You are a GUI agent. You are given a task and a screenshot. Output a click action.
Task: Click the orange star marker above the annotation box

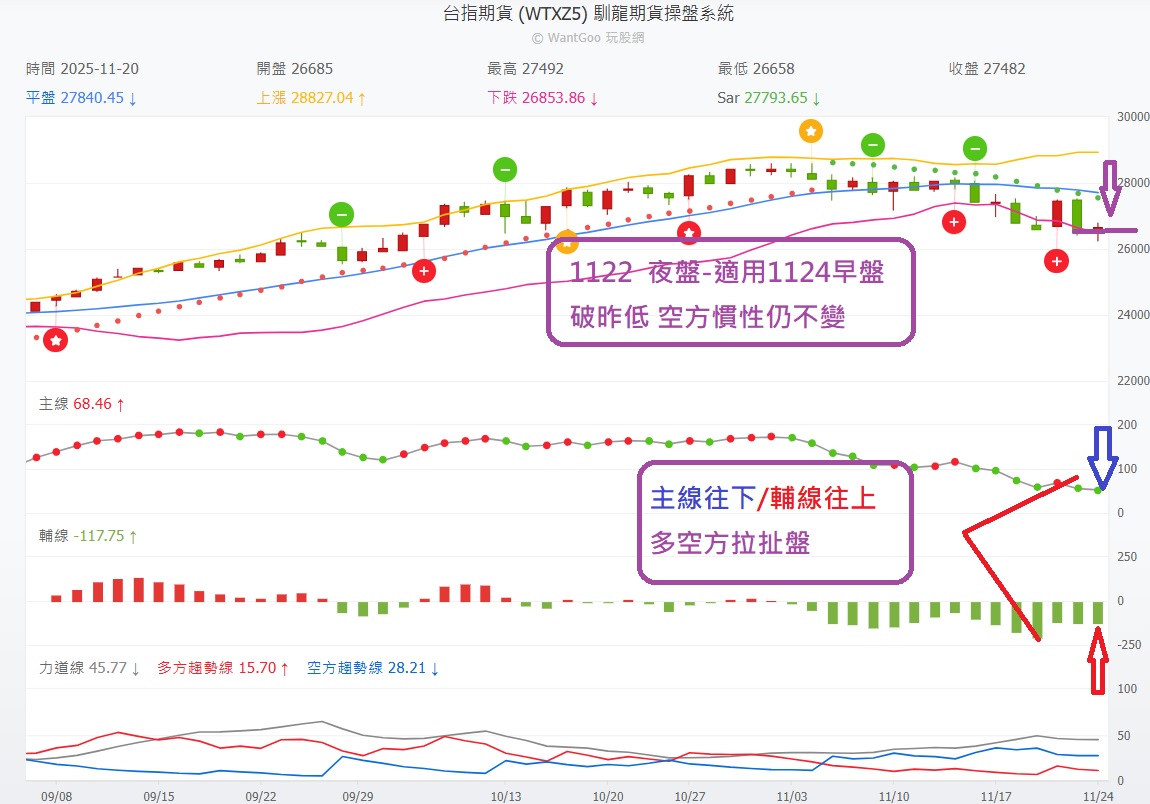pyautogui.click(x=569, y=241)
